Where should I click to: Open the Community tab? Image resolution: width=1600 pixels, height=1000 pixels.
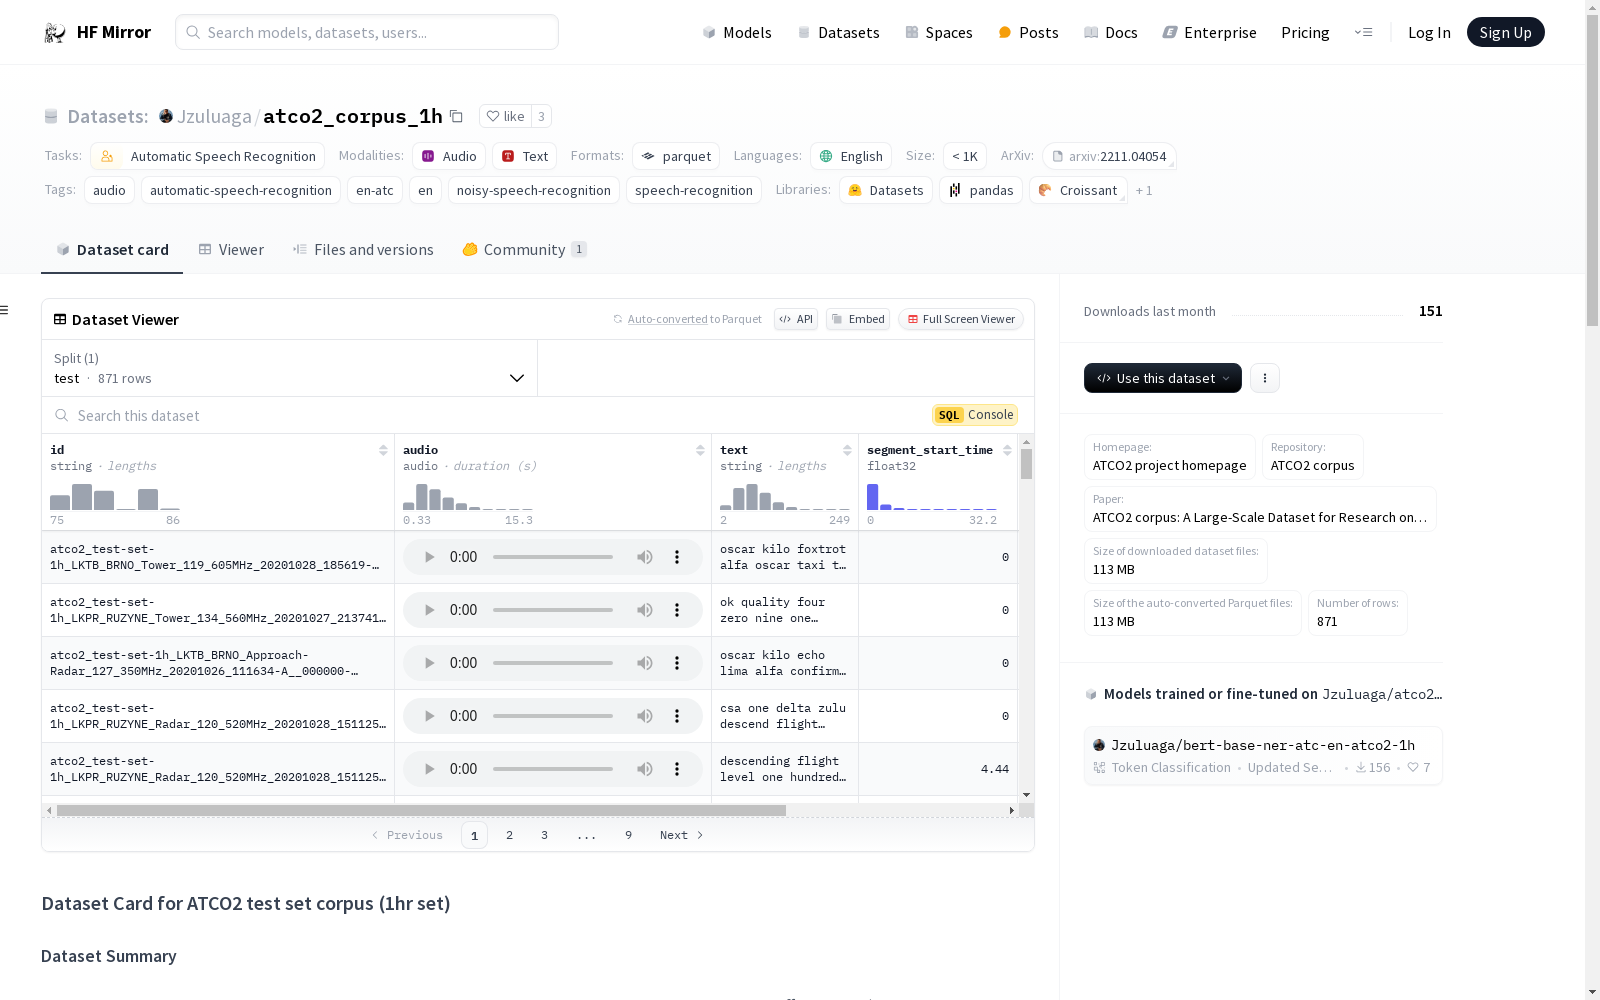point(524,250)
